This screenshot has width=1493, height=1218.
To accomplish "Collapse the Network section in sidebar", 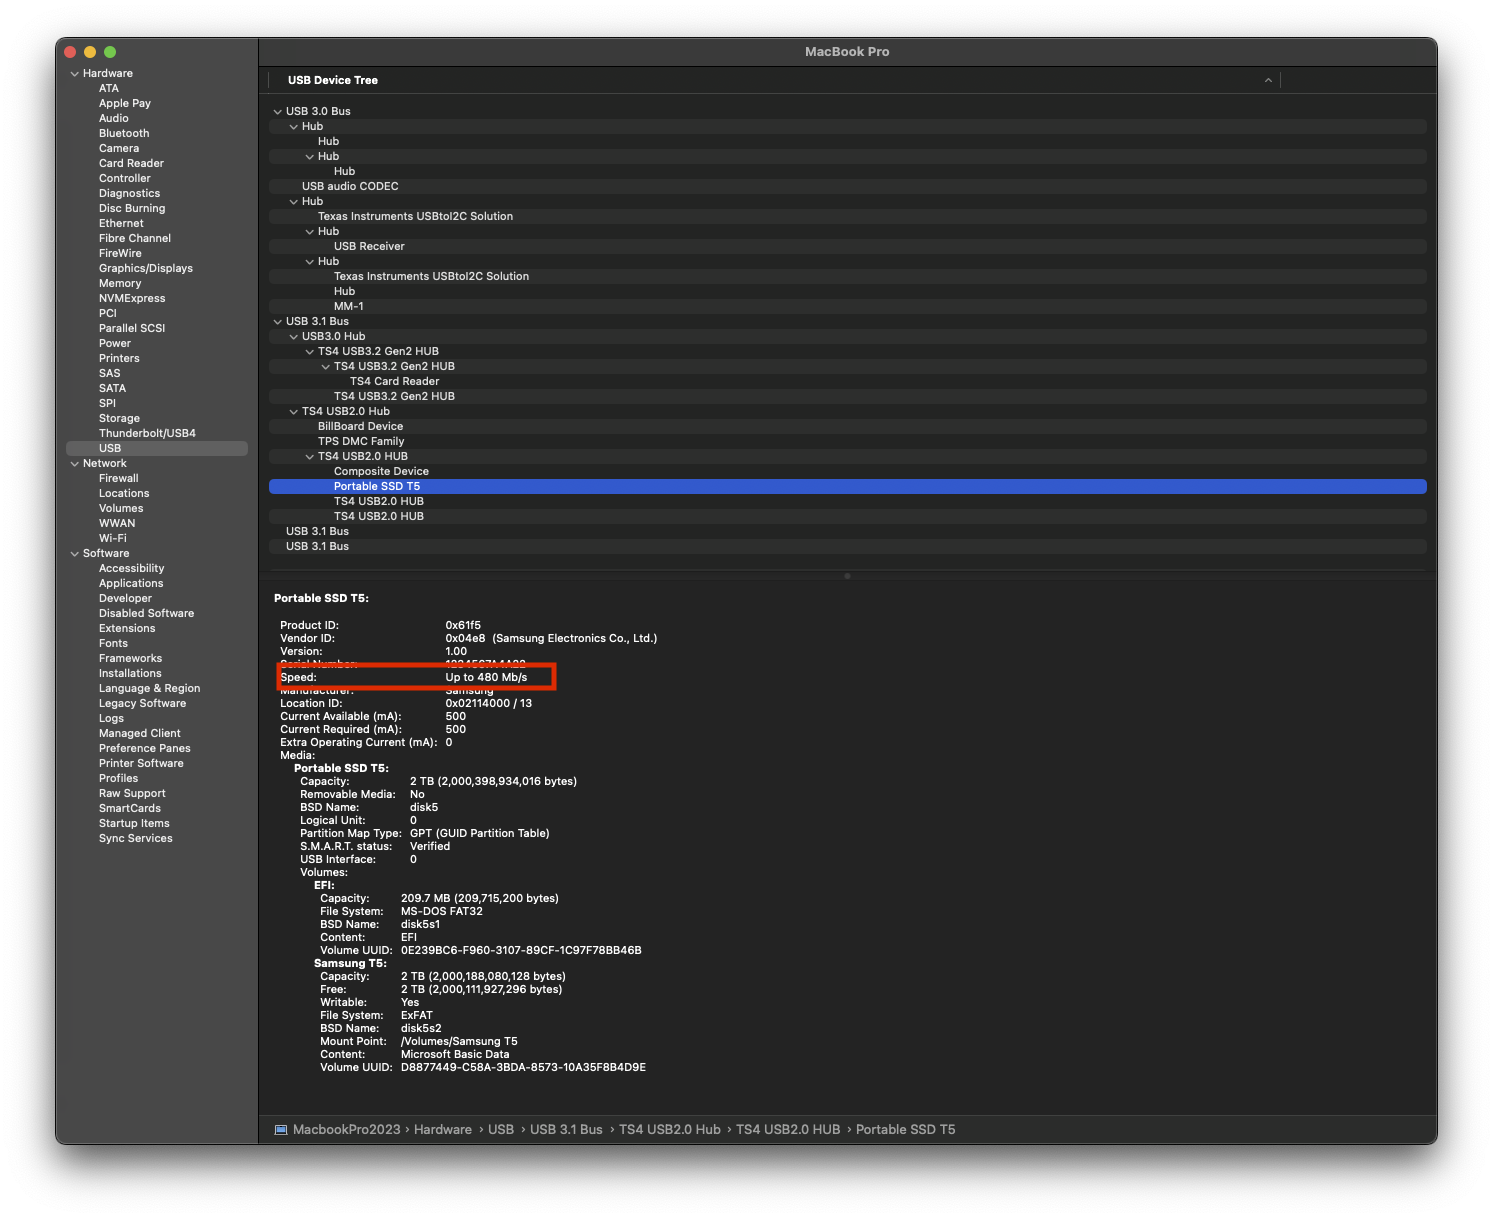I will point(74,464).
